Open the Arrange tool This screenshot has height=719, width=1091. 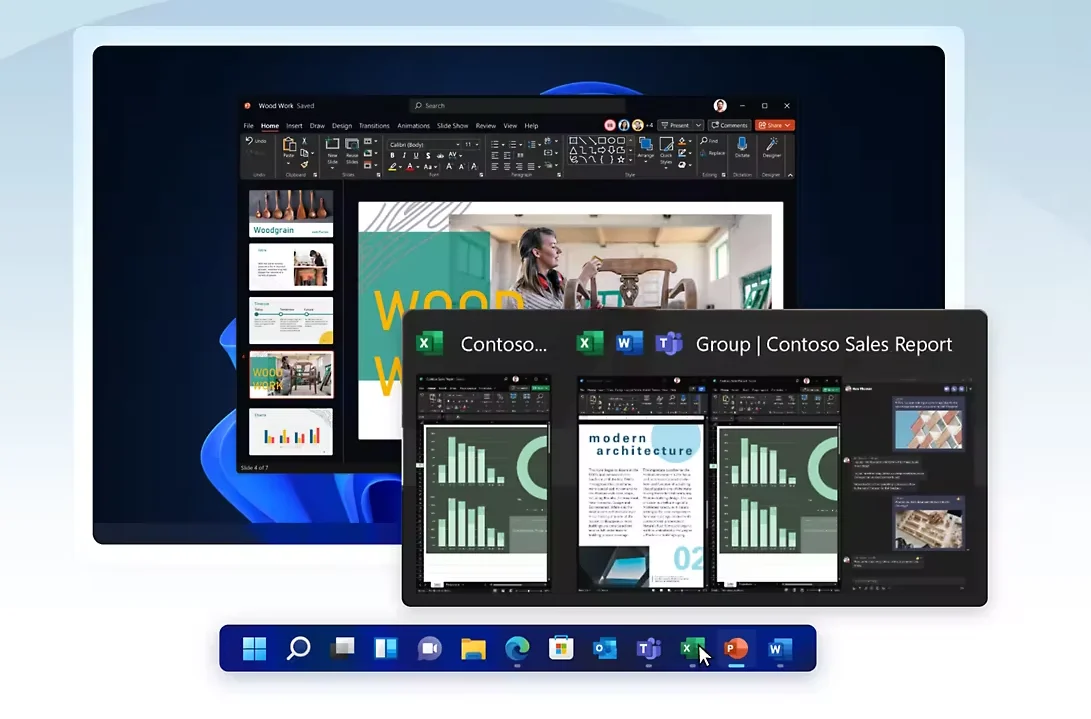tap(646, 146)
